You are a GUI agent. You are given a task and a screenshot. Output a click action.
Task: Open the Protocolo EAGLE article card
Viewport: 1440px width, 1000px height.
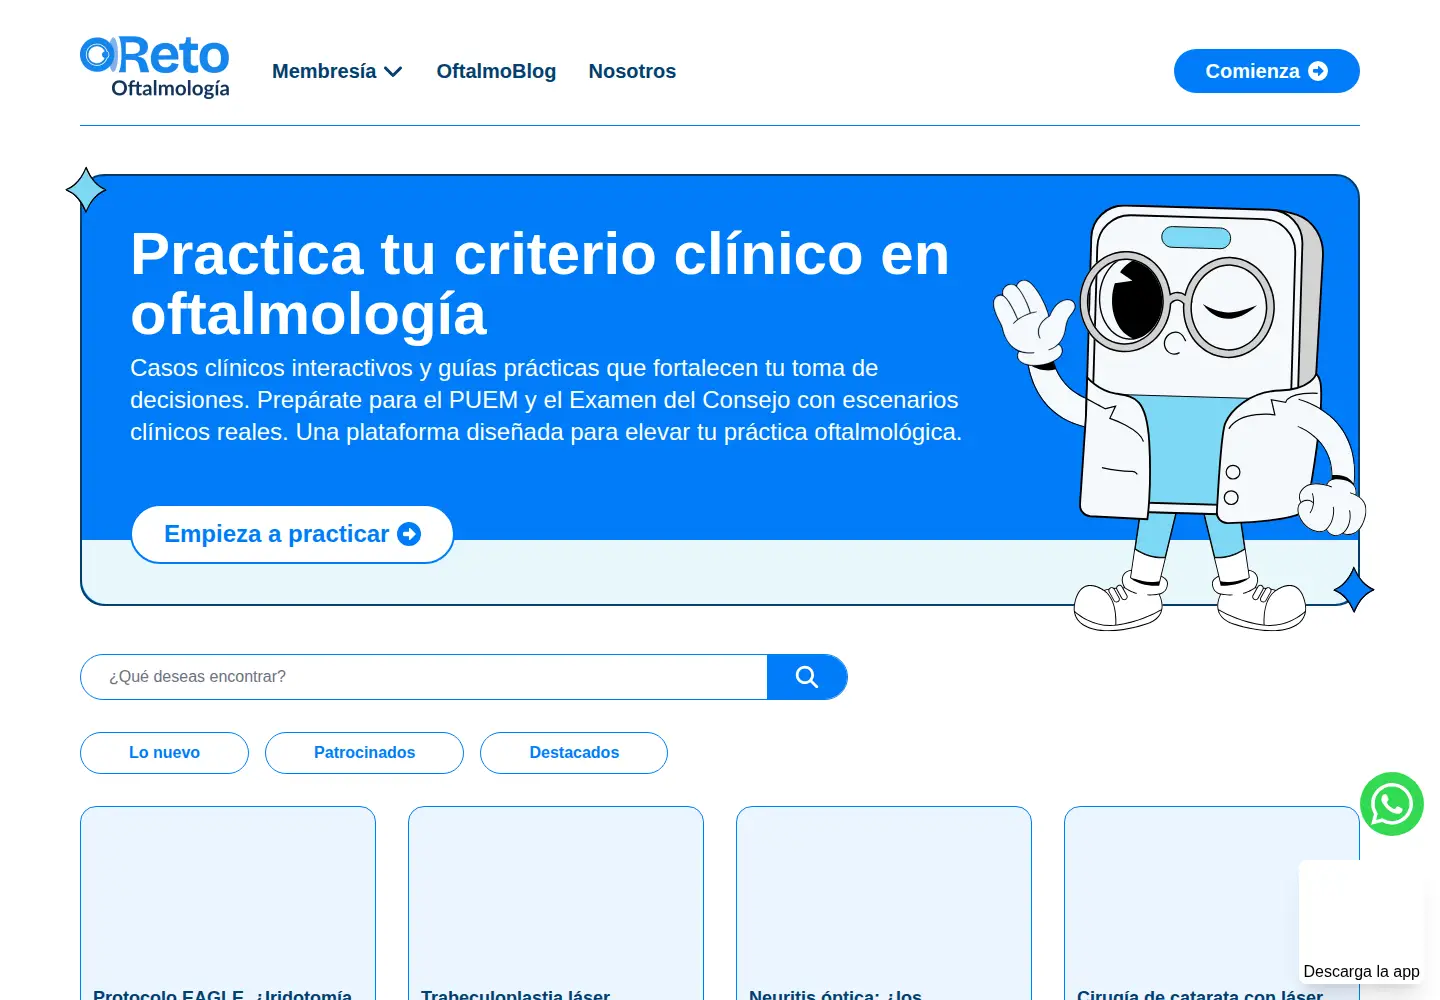[228, 903]
